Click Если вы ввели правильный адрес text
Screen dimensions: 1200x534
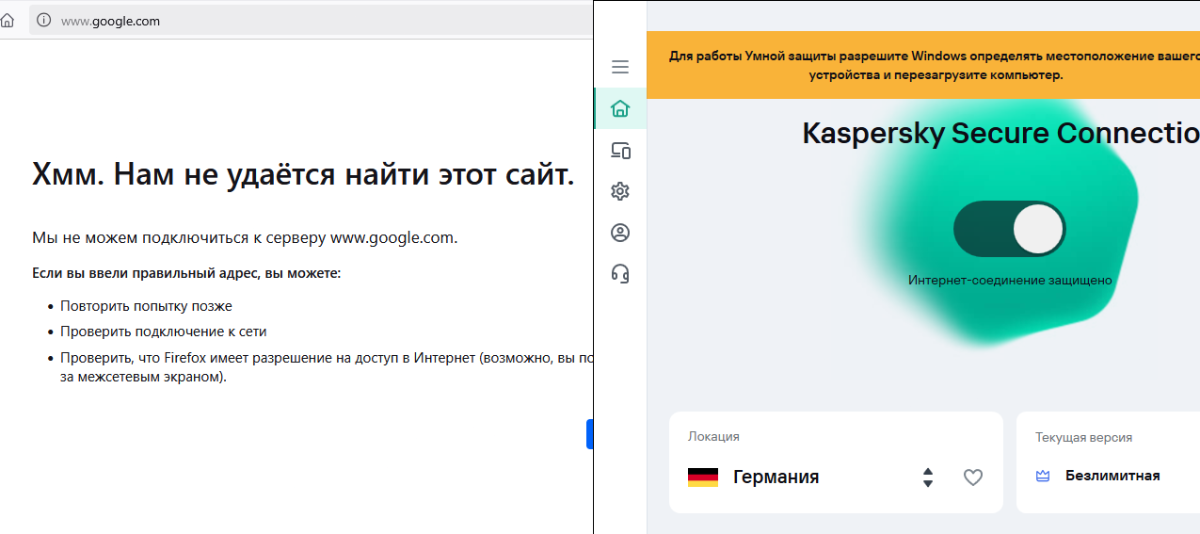tap(186, 273)
